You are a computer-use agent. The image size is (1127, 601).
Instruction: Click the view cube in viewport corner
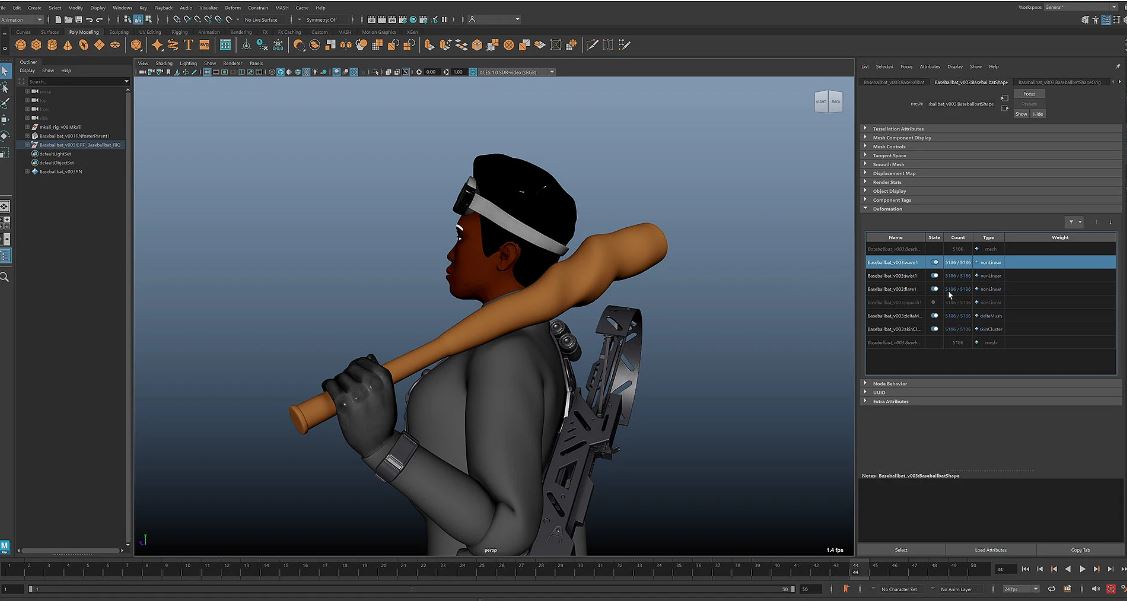coord(828,101)
